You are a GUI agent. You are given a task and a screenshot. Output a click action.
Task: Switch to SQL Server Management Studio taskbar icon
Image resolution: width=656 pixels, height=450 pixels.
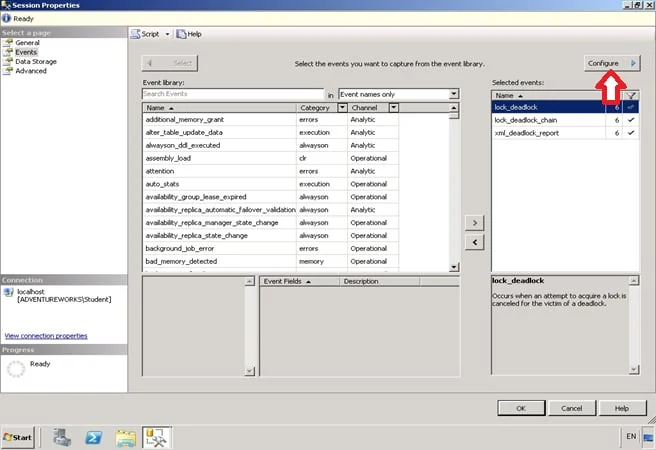click(156, 437)
